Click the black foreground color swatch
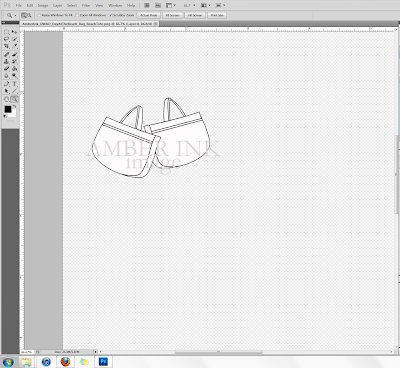This screenshot has height=368, width=400. pyautogui.click(x=8, y=109)
